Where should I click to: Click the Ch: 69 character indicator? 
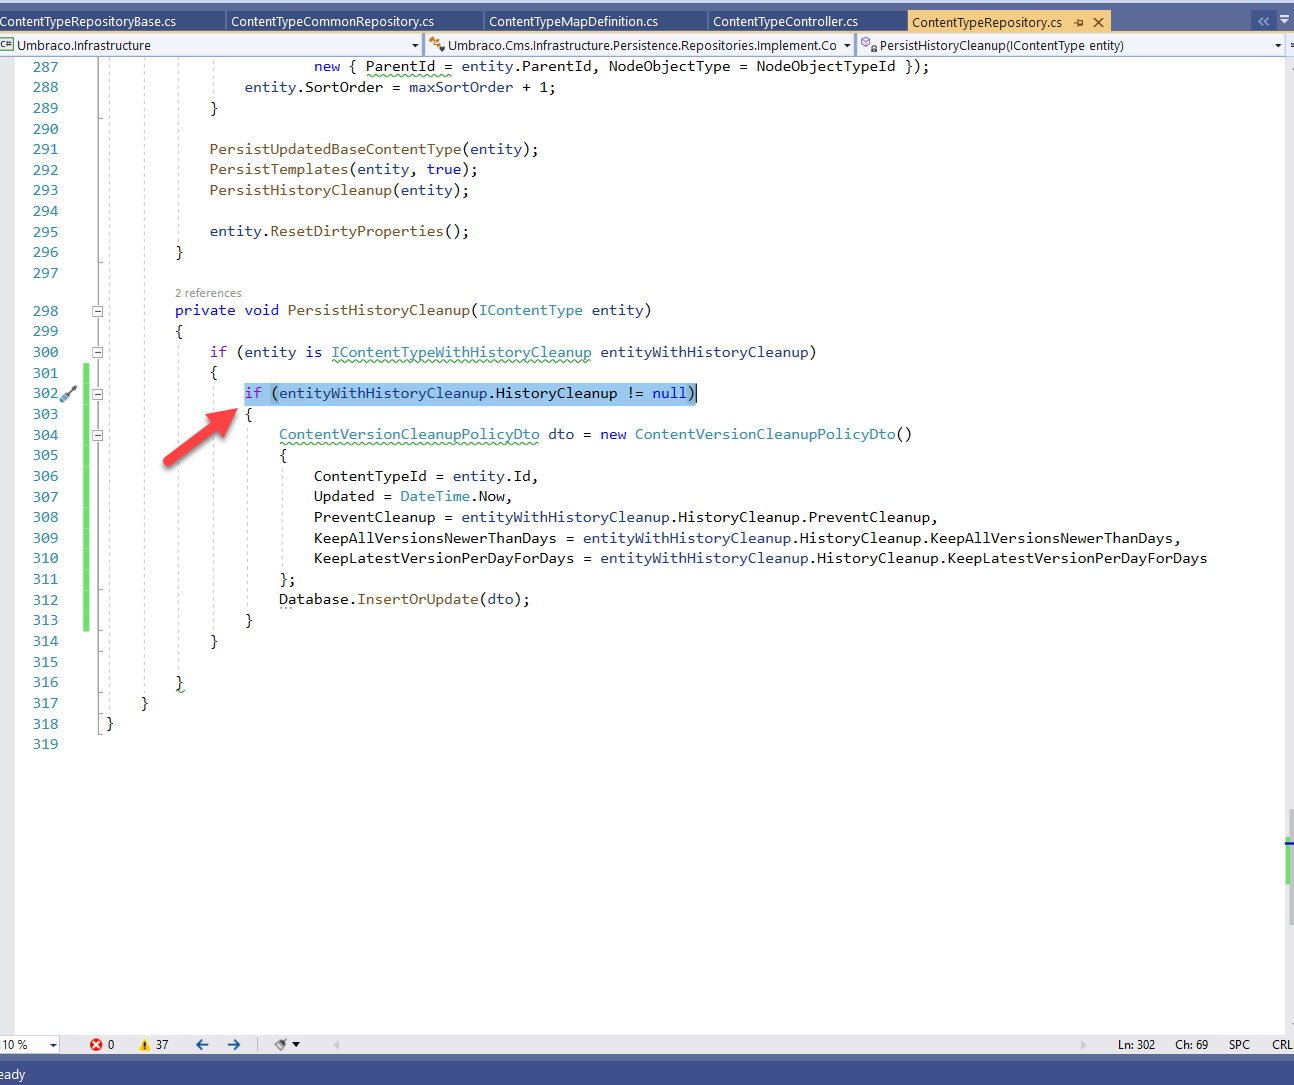[x=1191, y=1045]
